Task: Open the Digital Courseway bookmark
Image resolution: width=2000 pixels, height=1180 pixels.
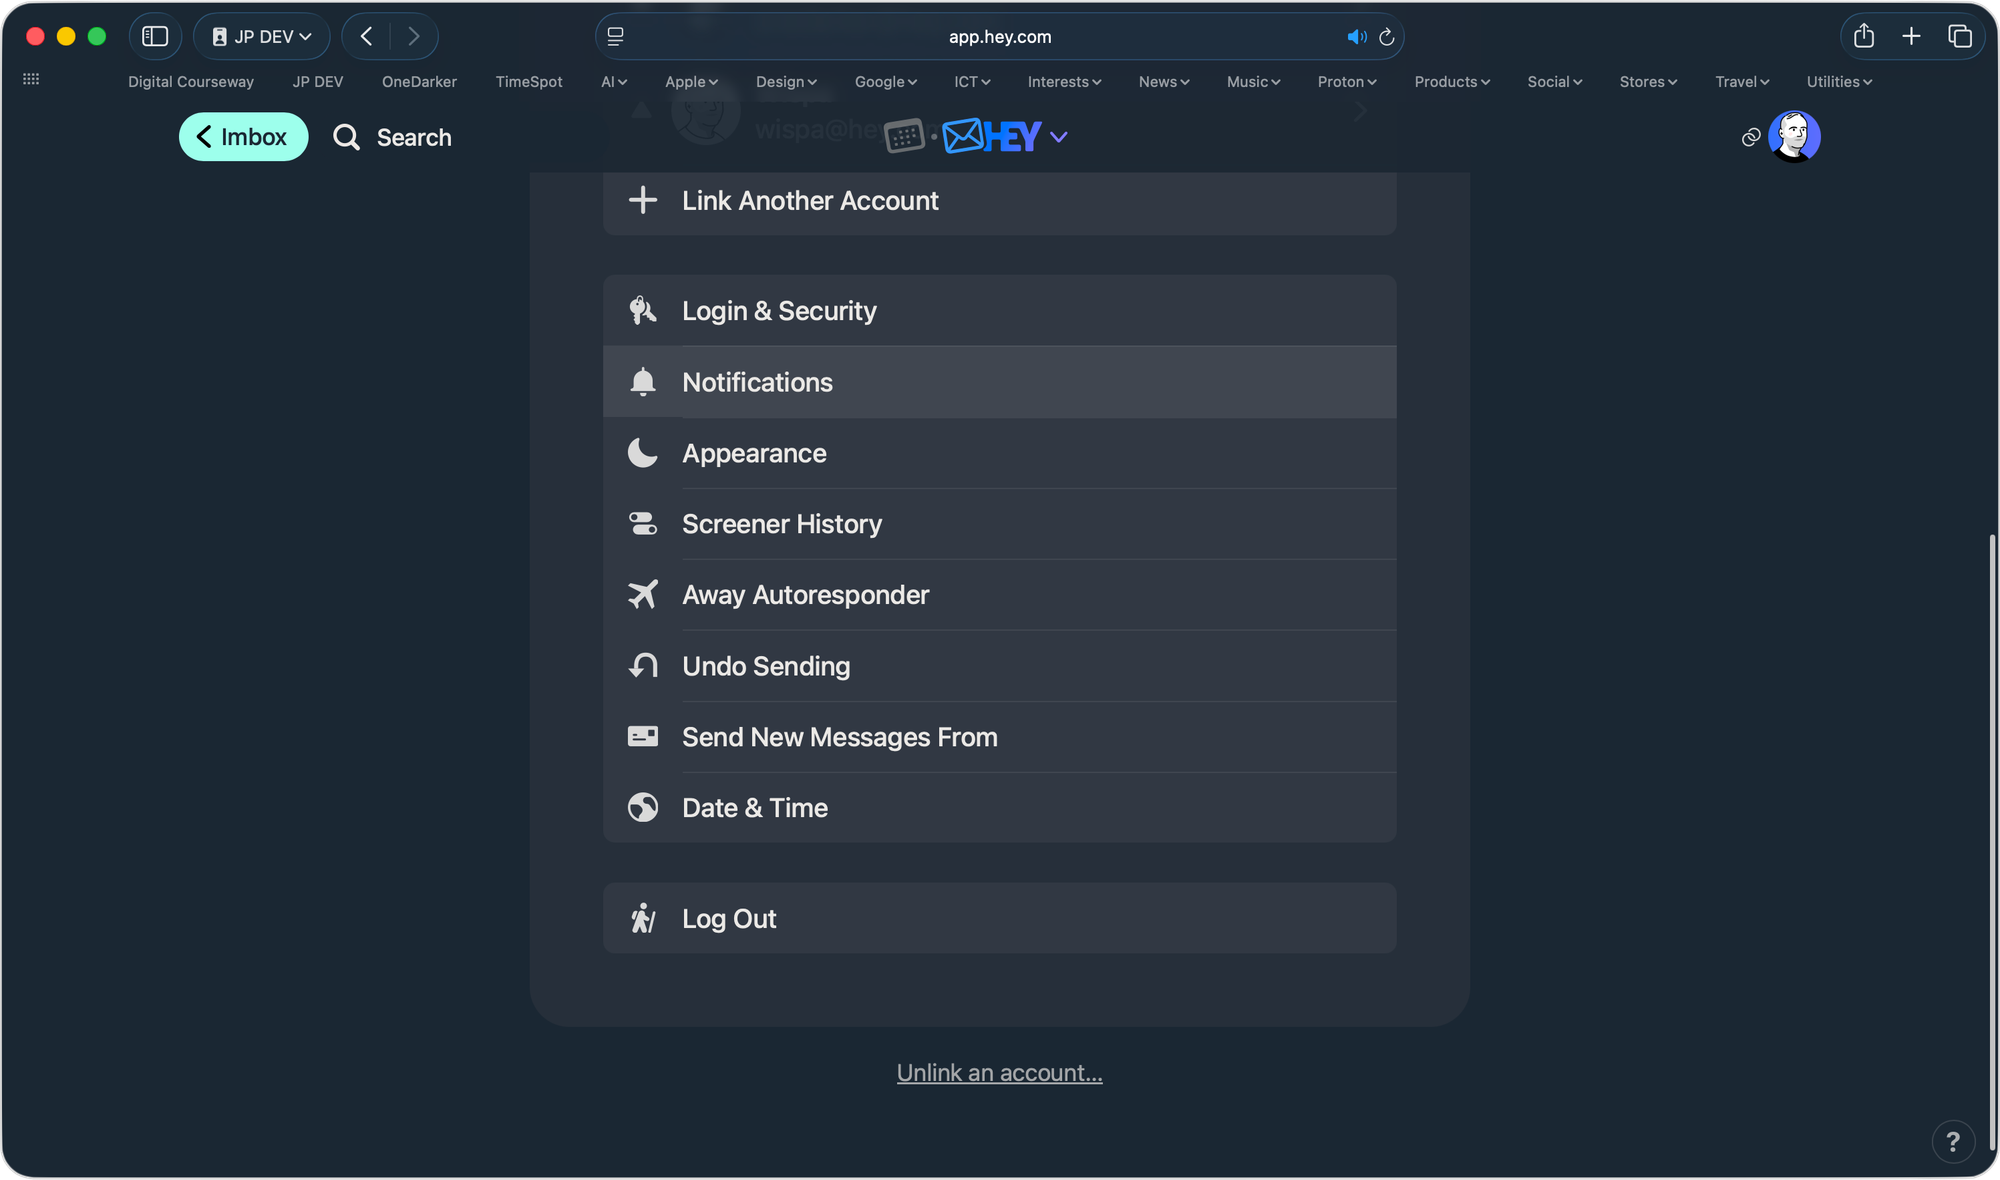Action: coord(191,82)
